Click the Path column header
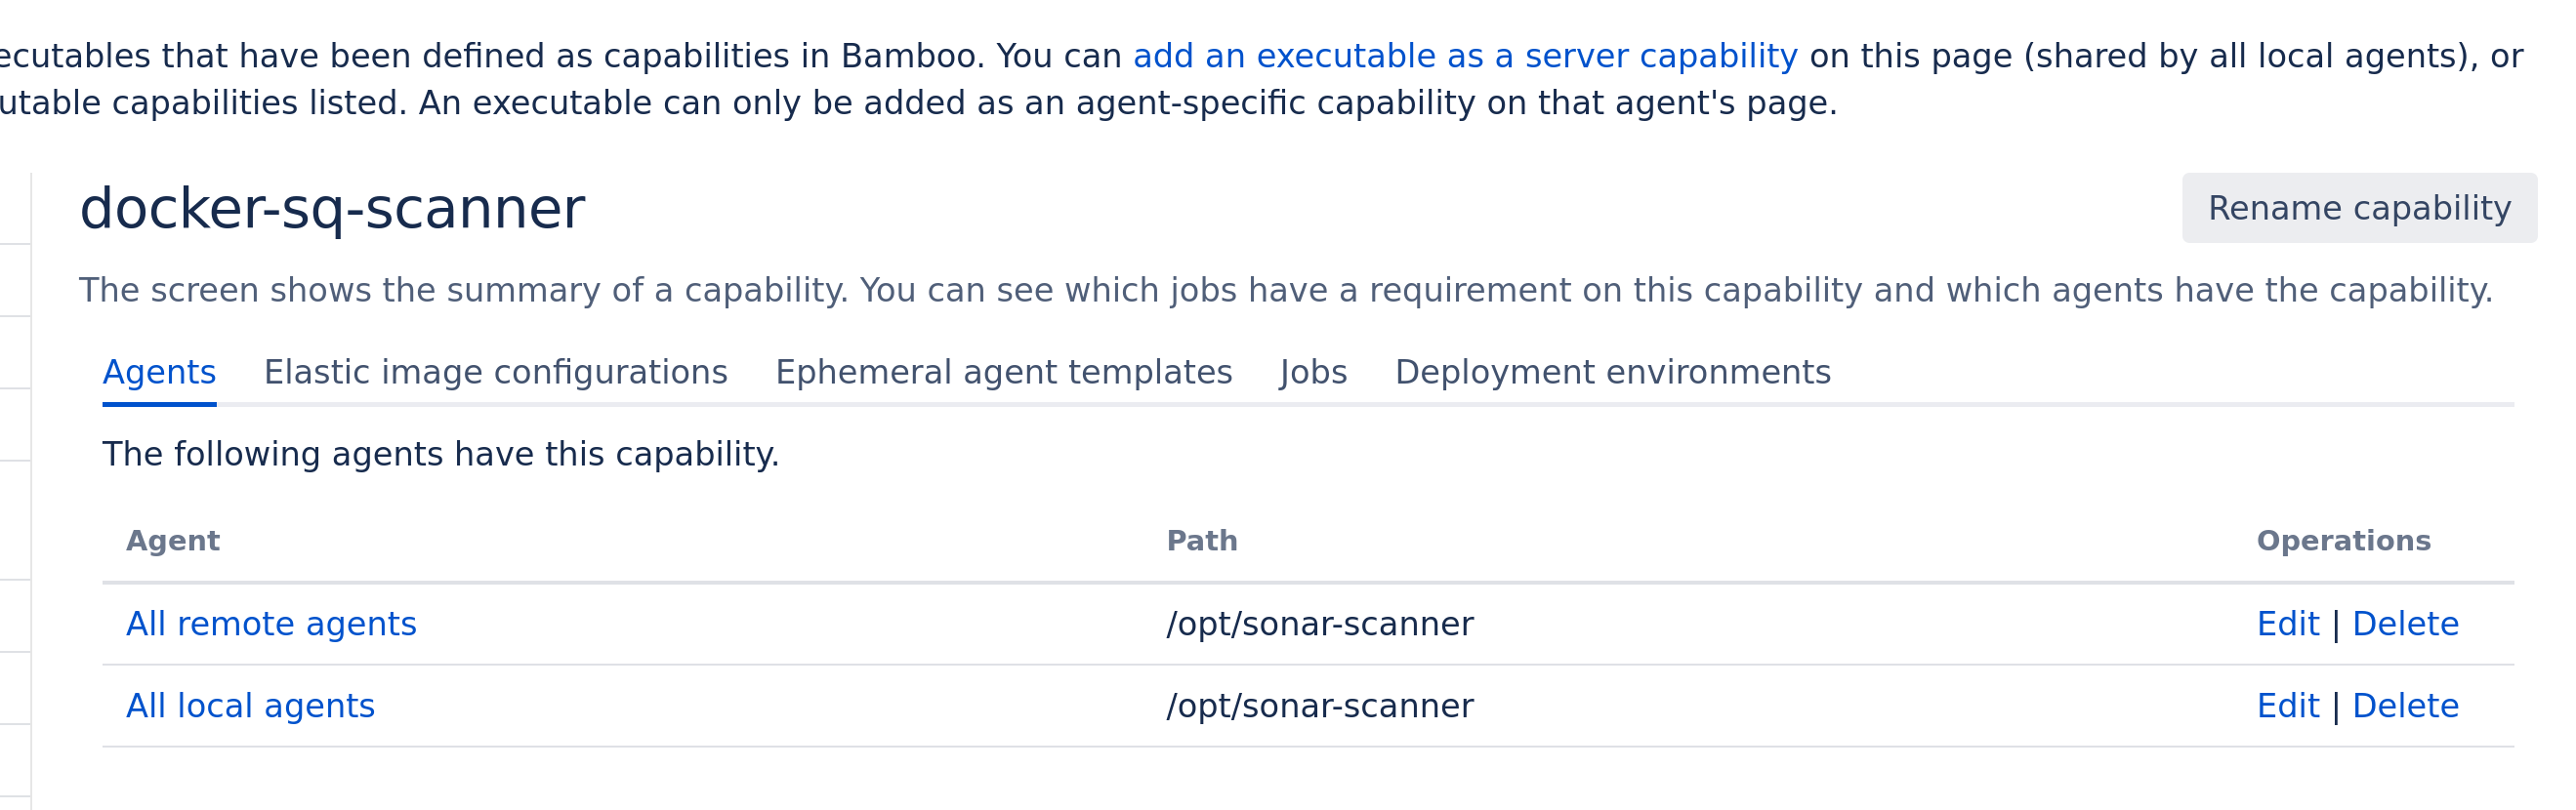This screenshot has height=810, width=2576. tap(1202, 541)
